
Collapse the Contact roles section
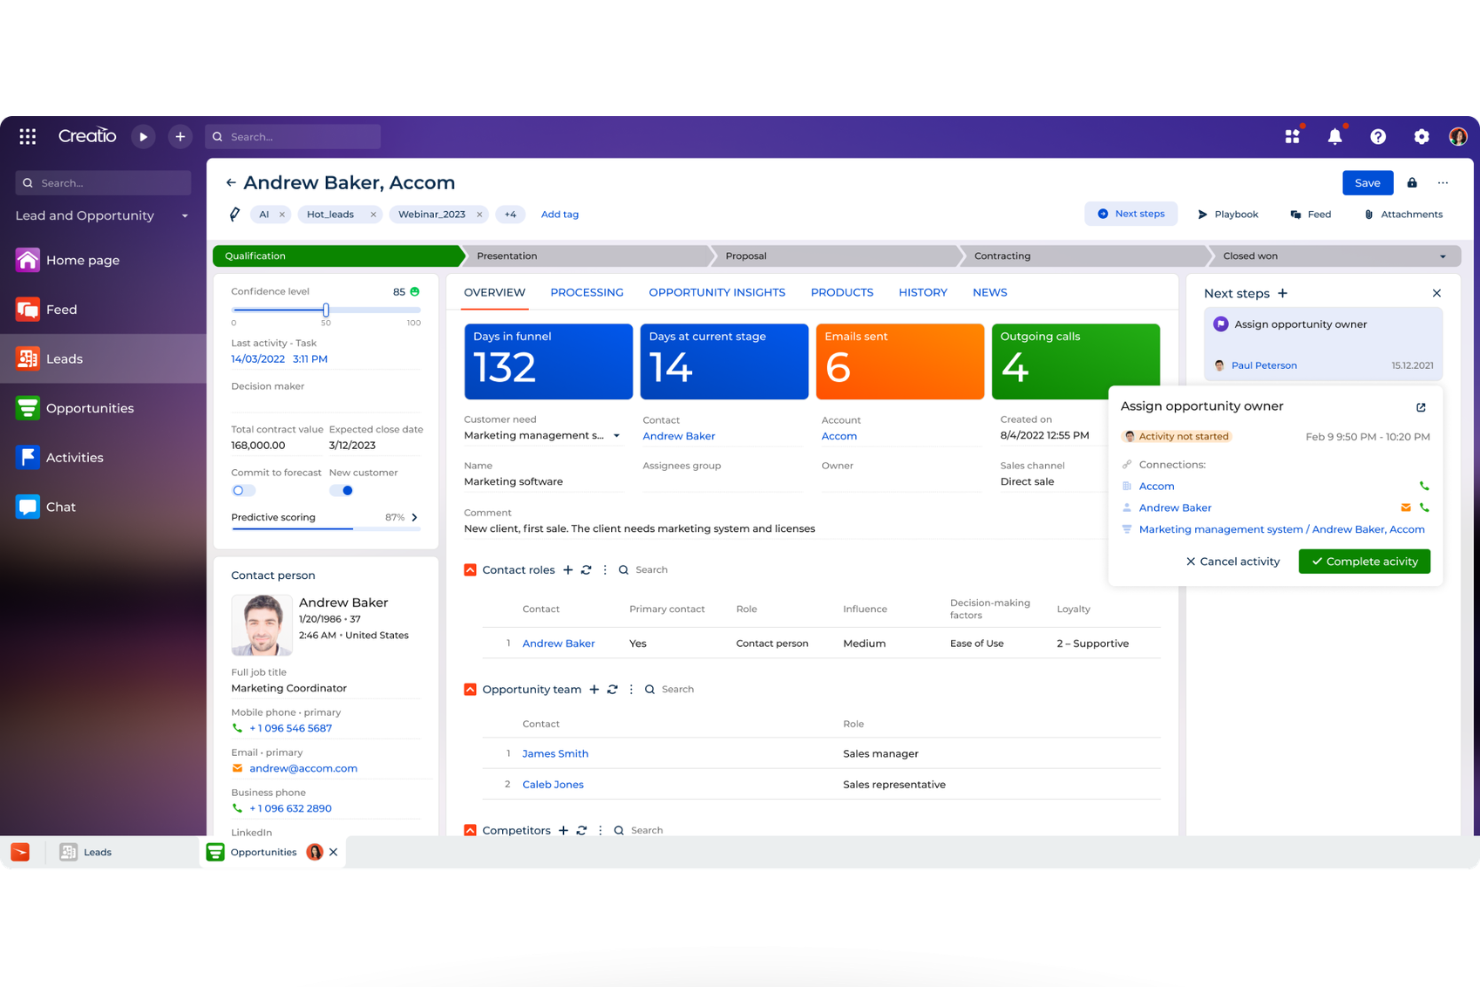tap(470, 570)
